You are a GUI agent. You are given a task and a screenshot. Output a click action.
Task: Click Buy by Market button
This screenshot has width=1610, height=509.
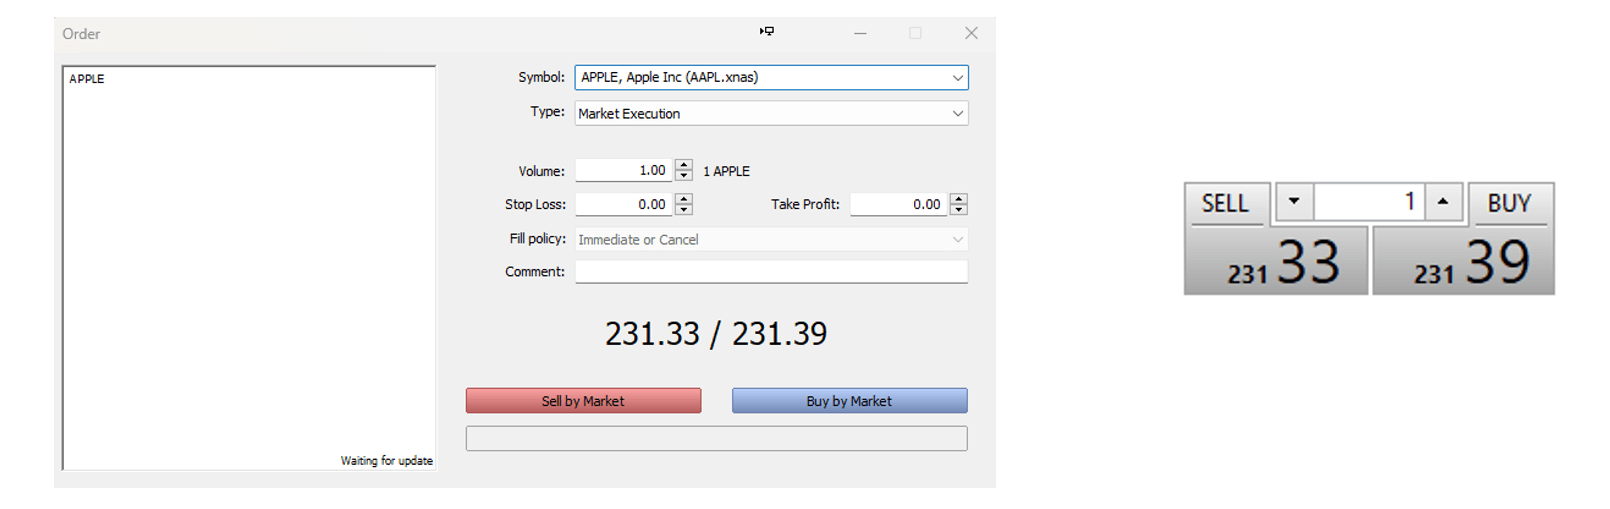(849, 401)
